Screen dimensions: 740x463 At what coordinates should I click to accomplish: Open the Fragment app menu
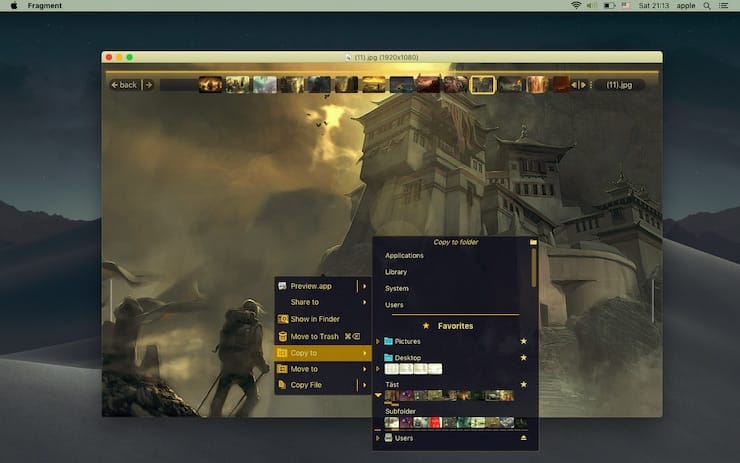[x=44, y=6]
